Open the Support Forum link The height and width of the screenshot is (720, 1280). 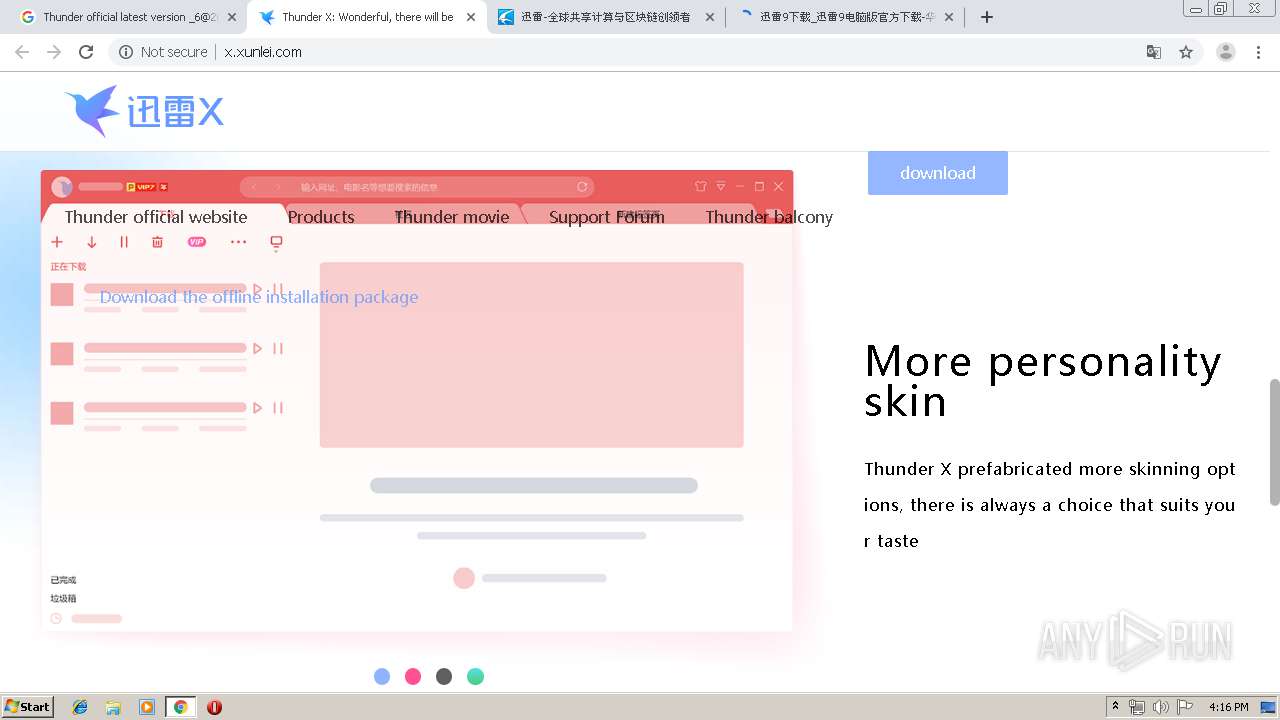(607, 217)
